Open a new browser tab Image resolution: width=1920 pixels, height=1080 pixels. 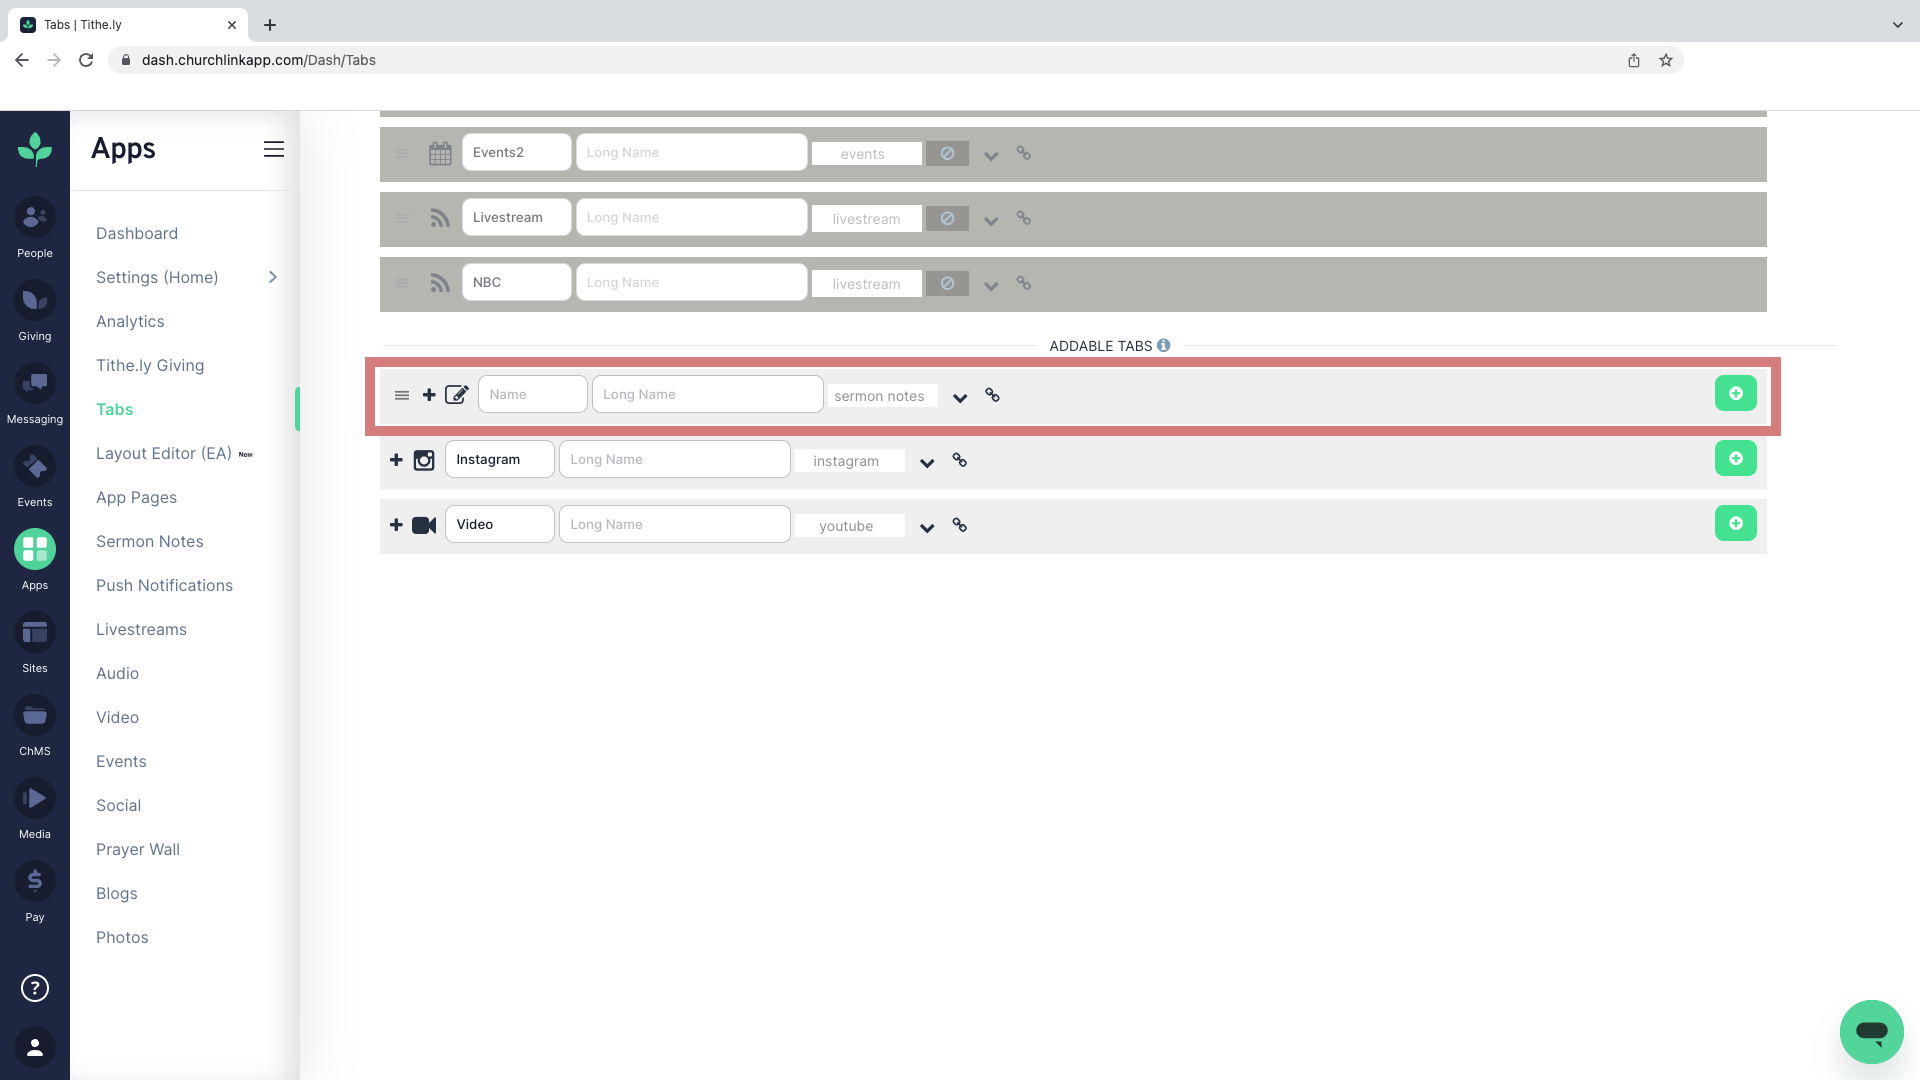coord(270,25)
